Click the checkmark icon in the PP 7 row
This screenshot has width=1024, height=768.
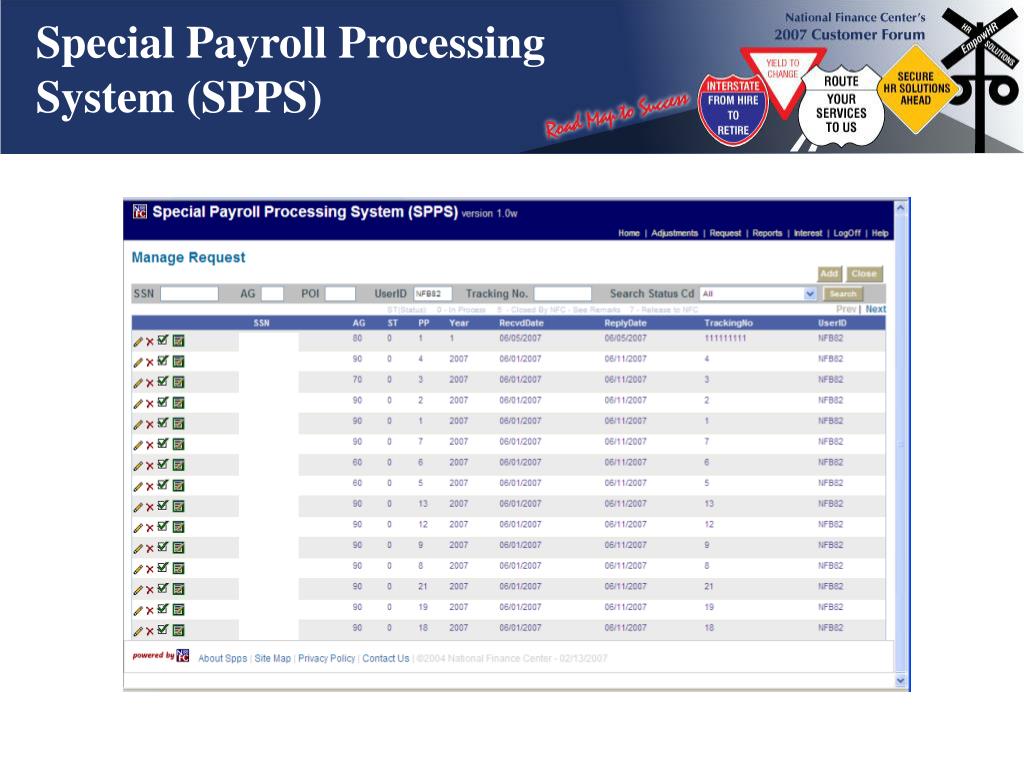[x=163, y=443]
